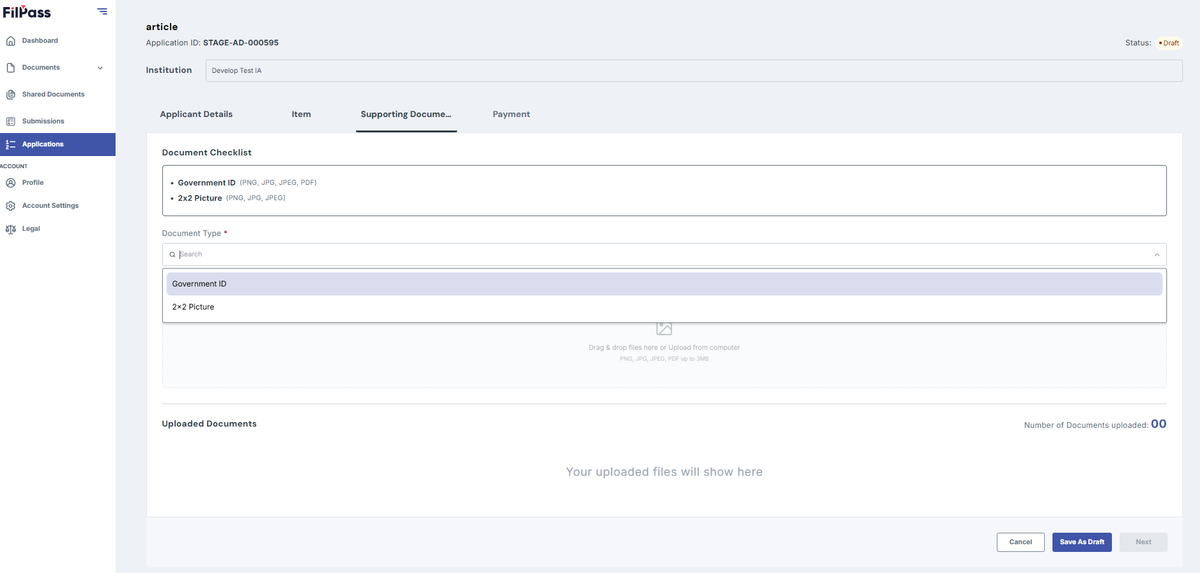Click the FilPass logo
Screen dimensions: 1200x573
[26, 12]
